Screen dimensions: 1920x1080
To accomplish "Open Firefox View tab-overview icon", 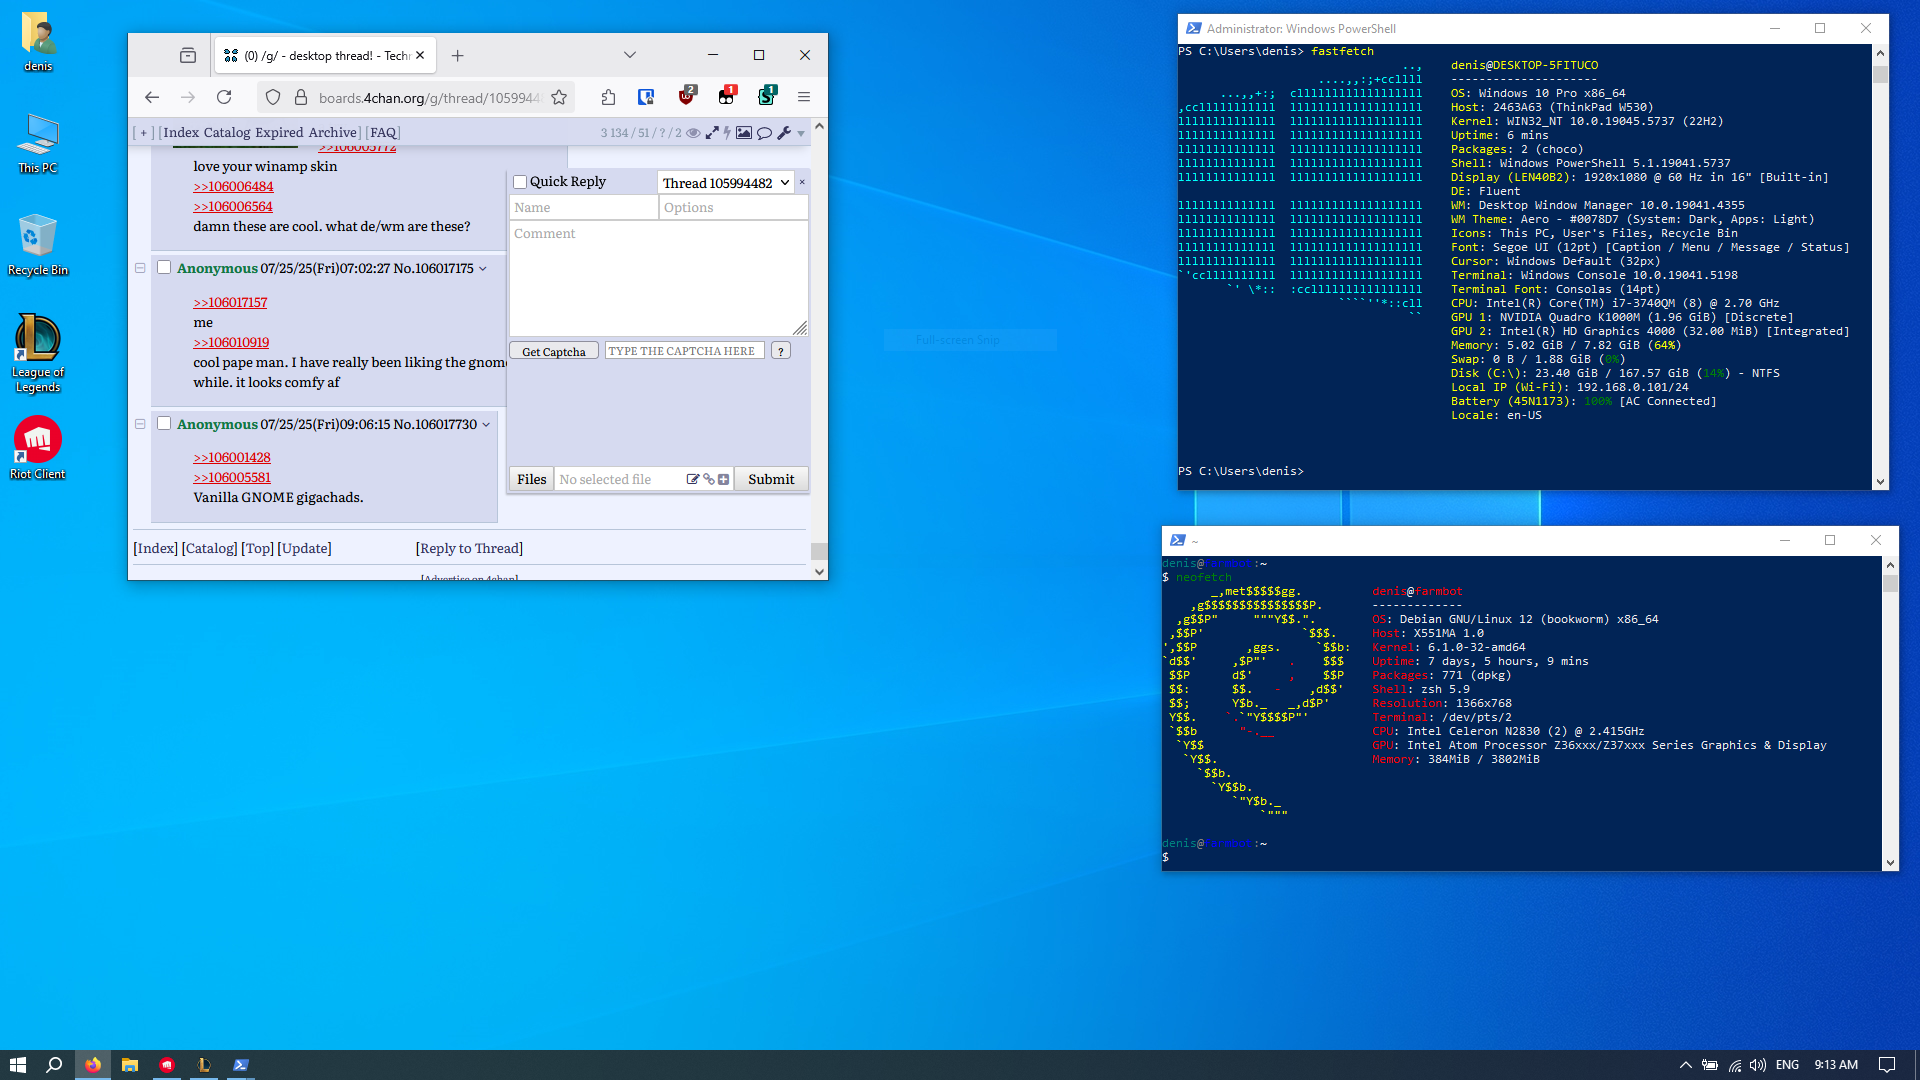I will (x=188, y=55).
